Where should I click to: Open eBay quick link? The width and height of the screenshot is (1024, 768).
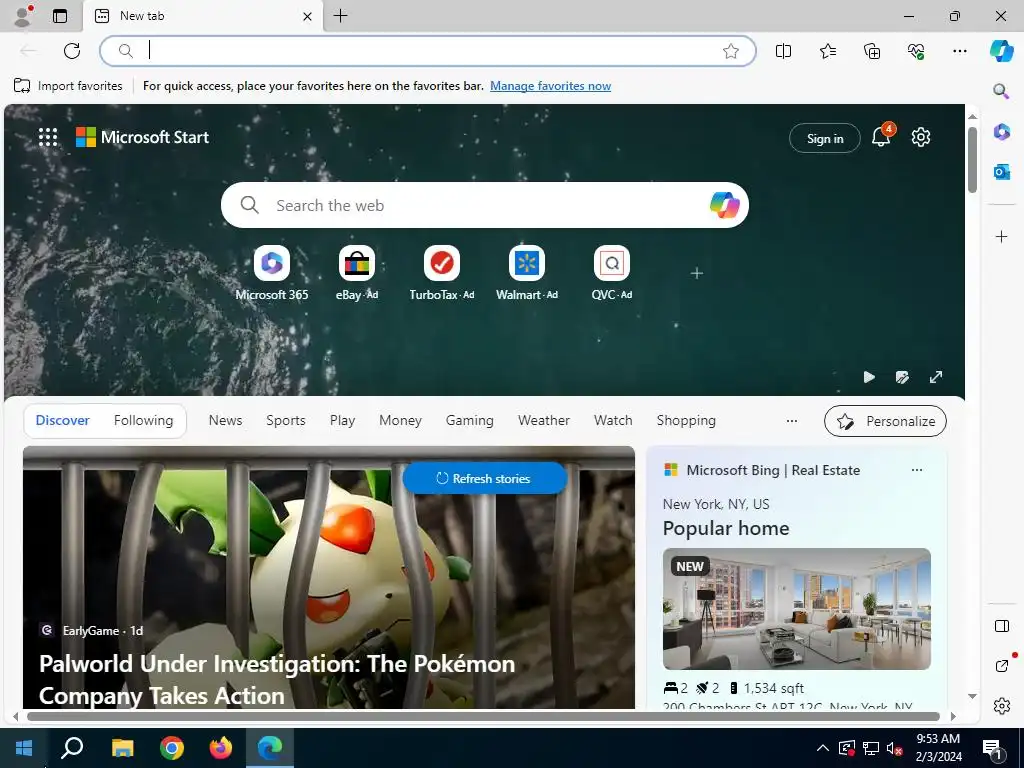tap(357, 273)
